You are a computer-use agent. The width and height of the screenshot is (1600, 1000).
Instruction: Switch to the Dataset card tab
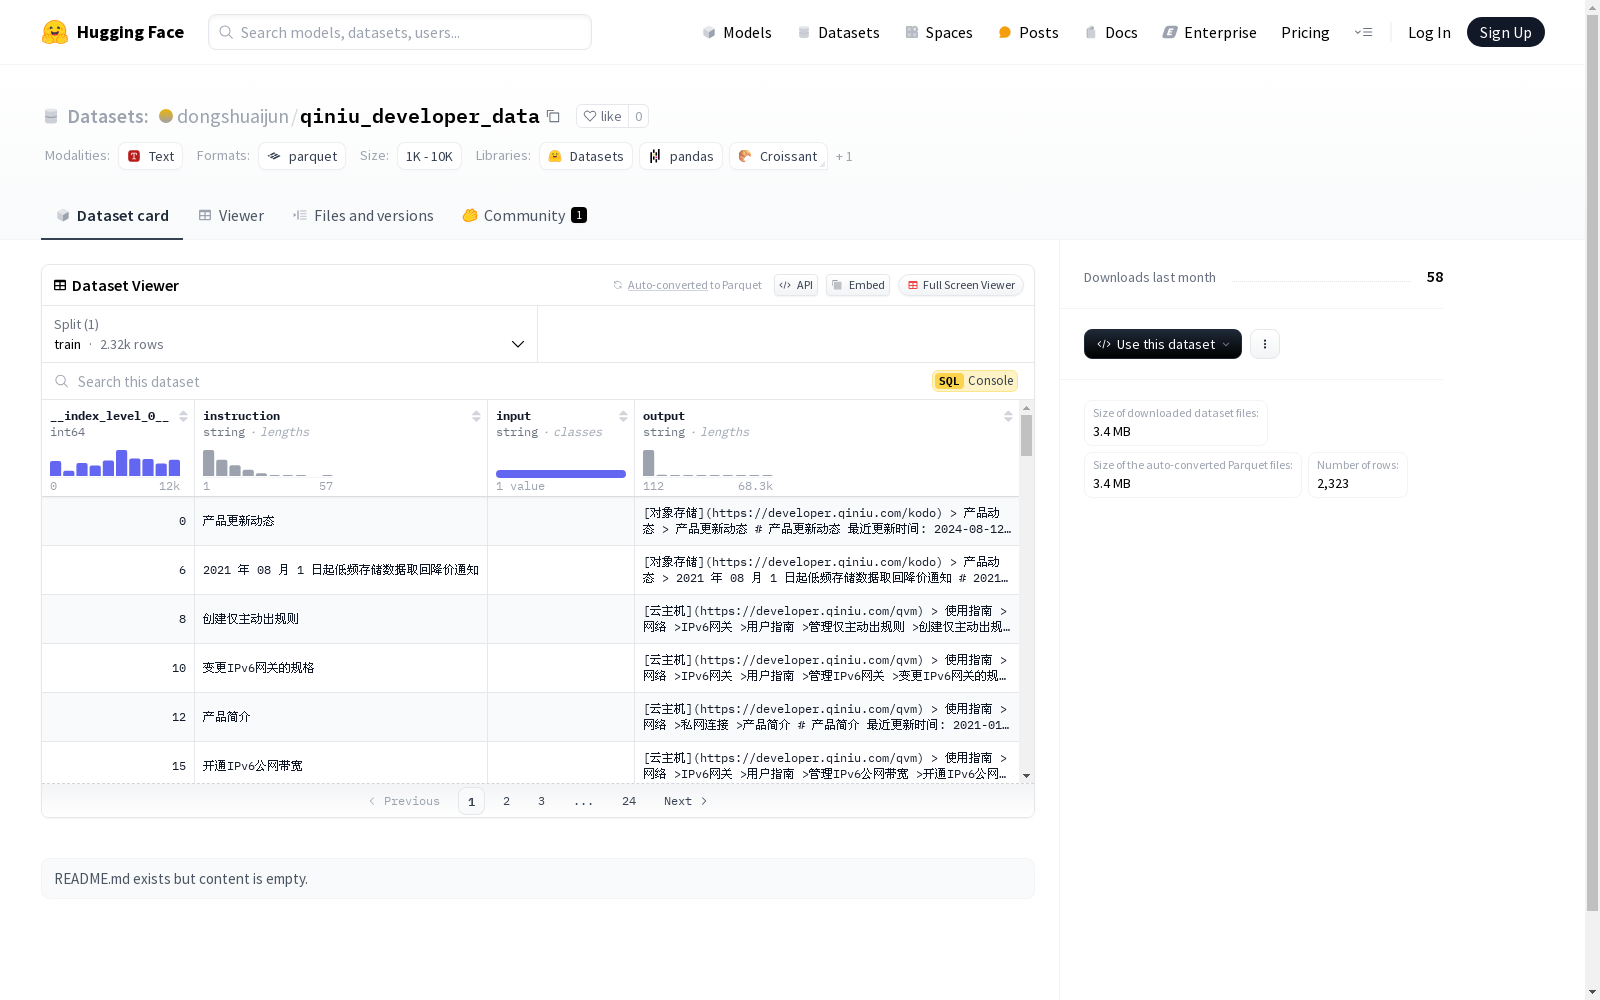[112, 216]
